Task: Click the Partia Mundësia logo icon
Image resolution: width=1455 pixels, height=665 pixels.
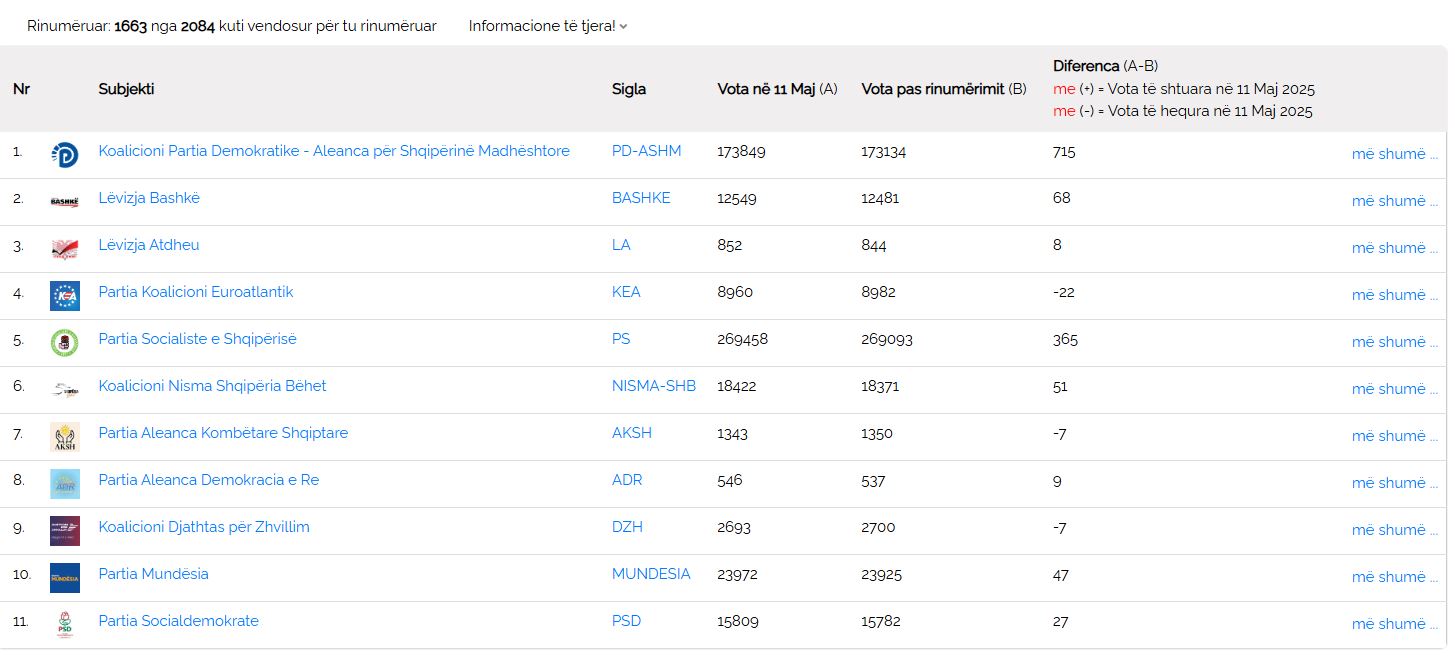Action: (64, 578)
